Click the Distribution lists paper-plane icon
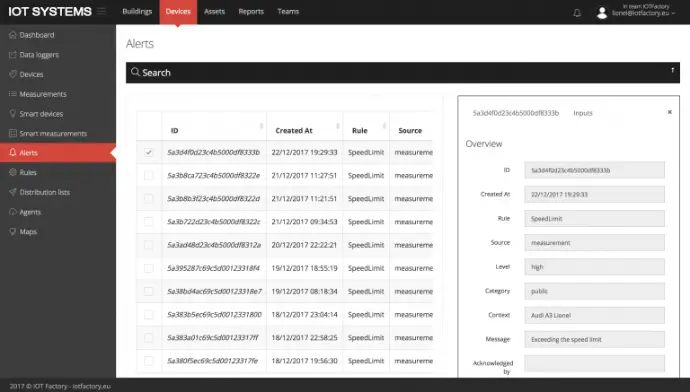Image resolution: width=690 pixels, height=392 pixels. (12, 192)
